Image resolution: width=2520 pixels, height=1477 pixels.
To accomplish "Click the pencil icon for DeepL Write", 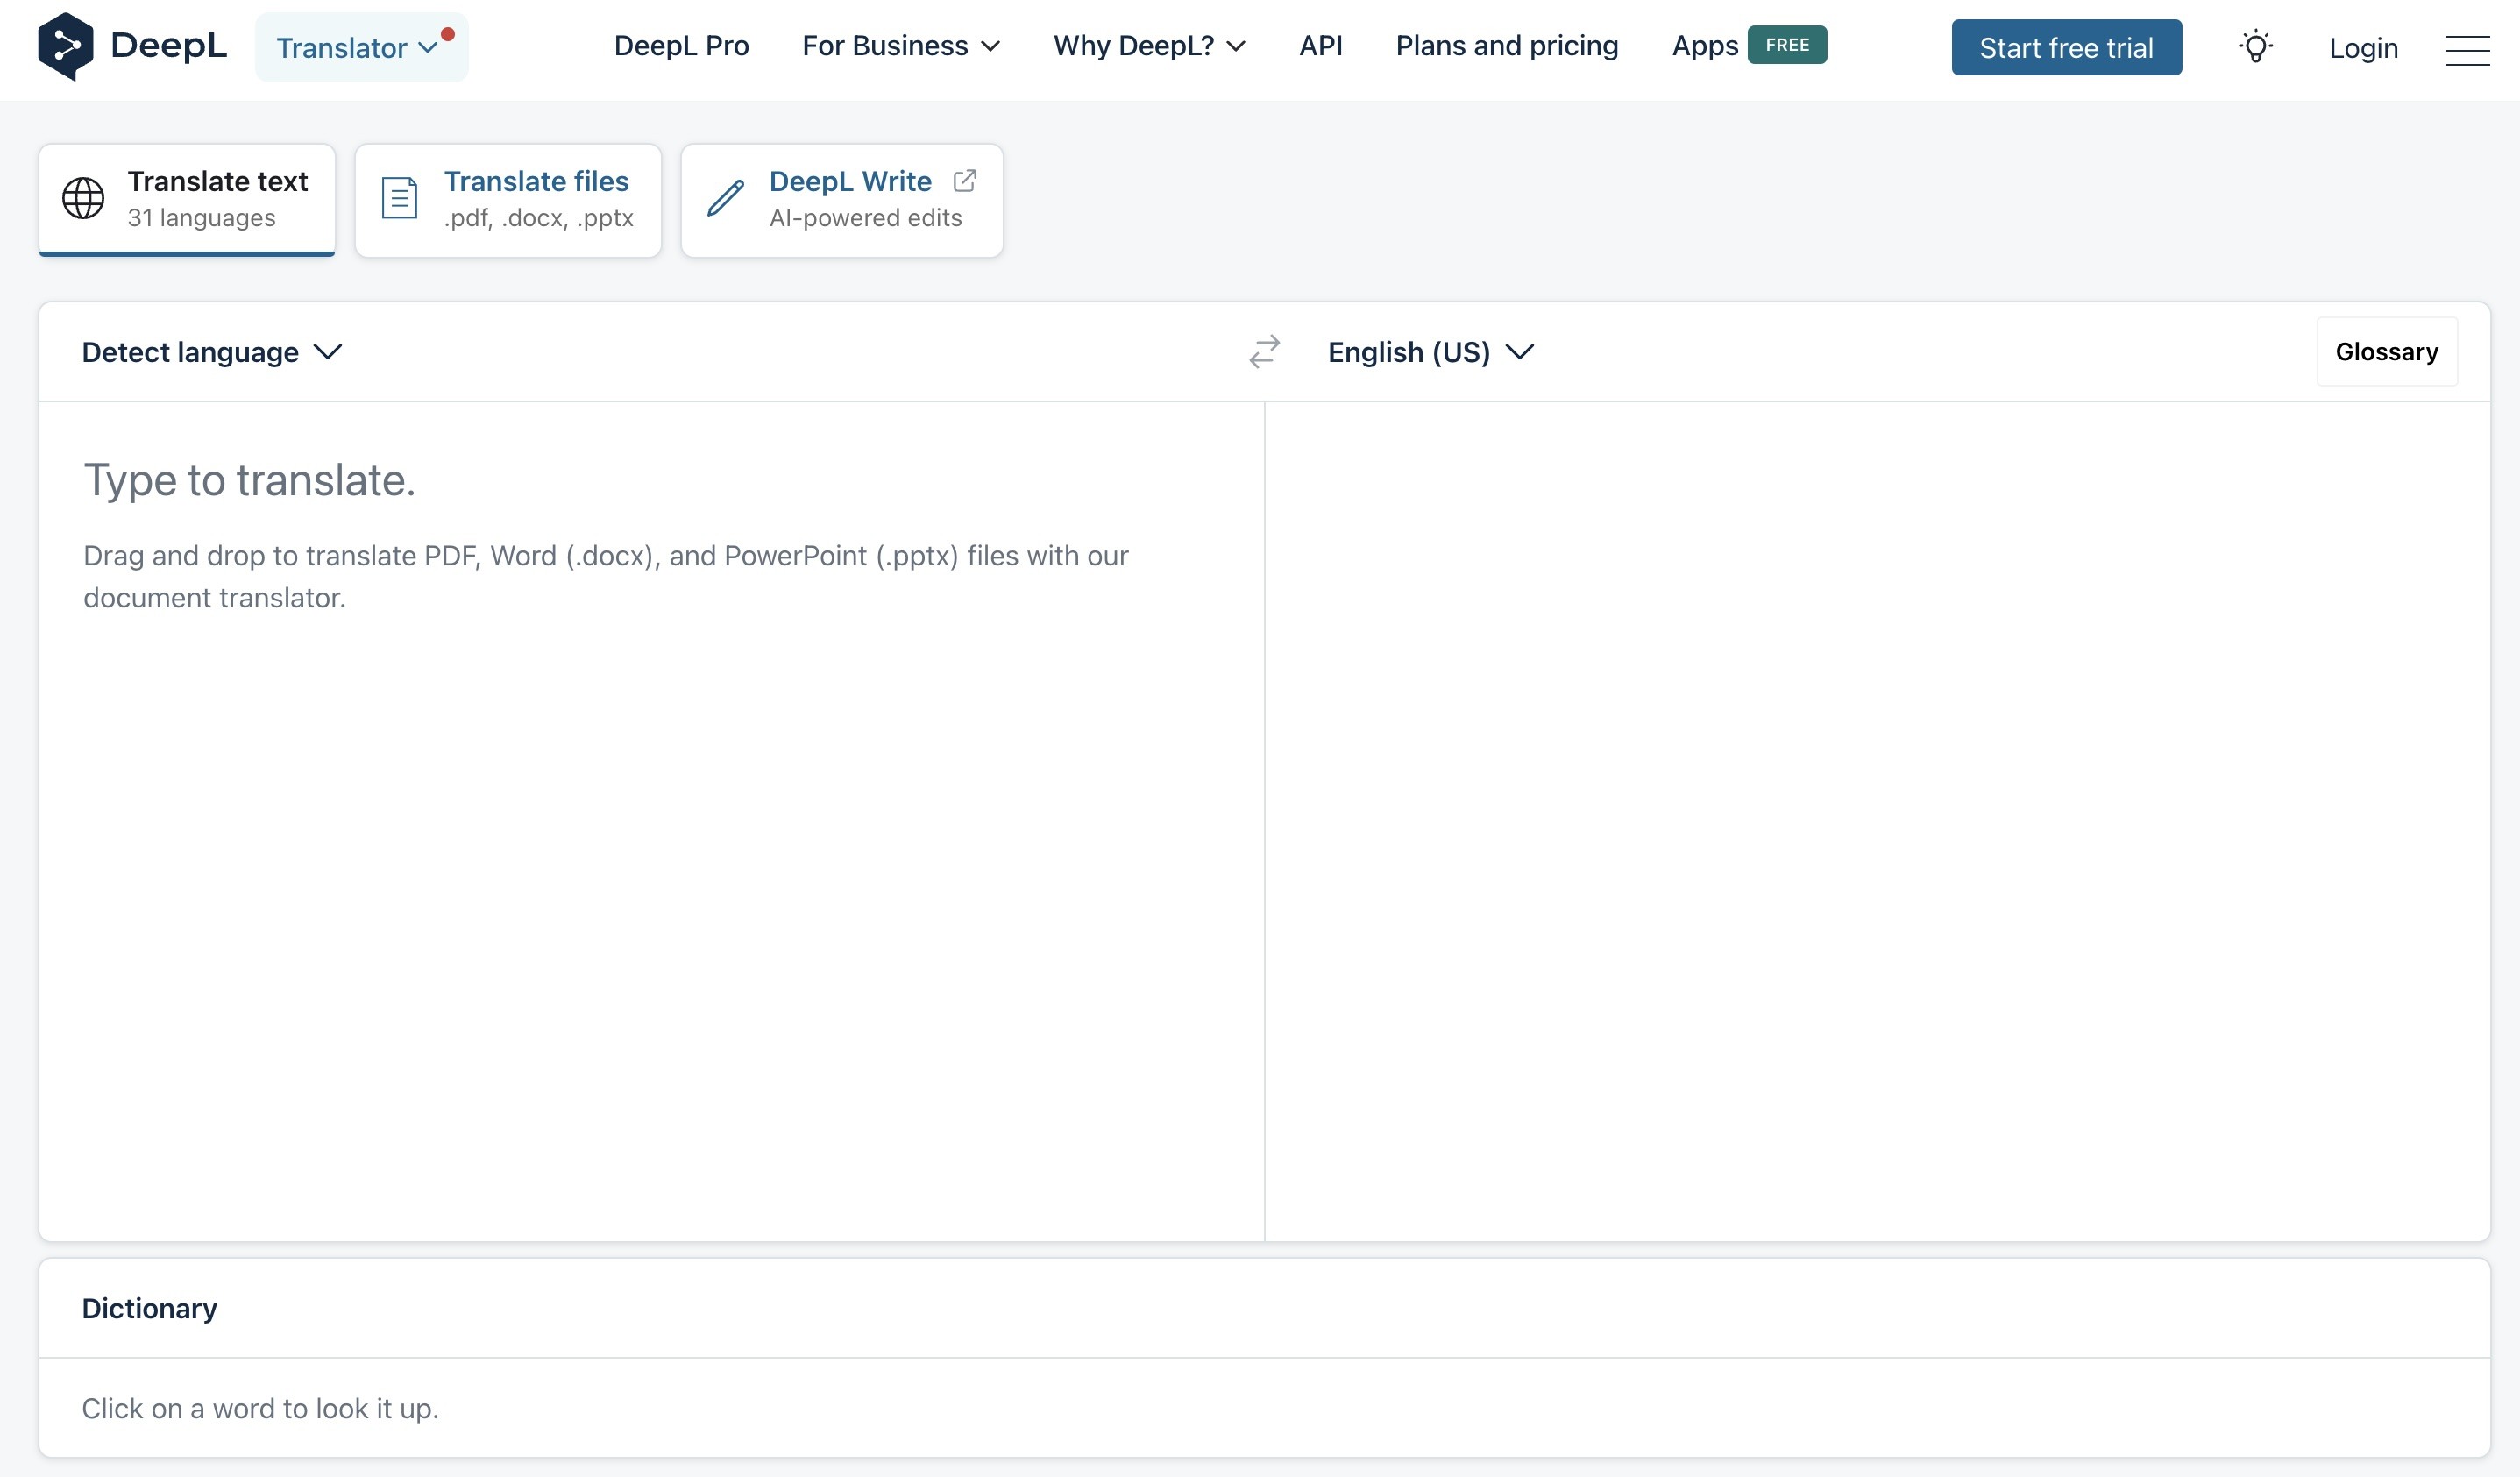I will [725, 198].
